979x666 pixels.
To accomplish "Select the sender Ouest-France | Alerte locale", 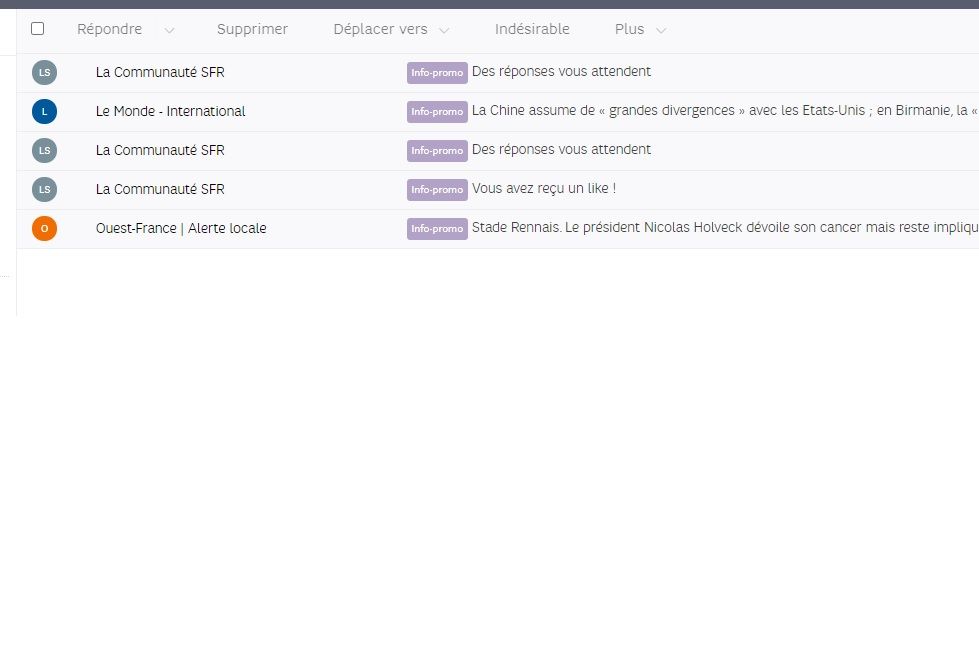I will click(x=181, y=228).
